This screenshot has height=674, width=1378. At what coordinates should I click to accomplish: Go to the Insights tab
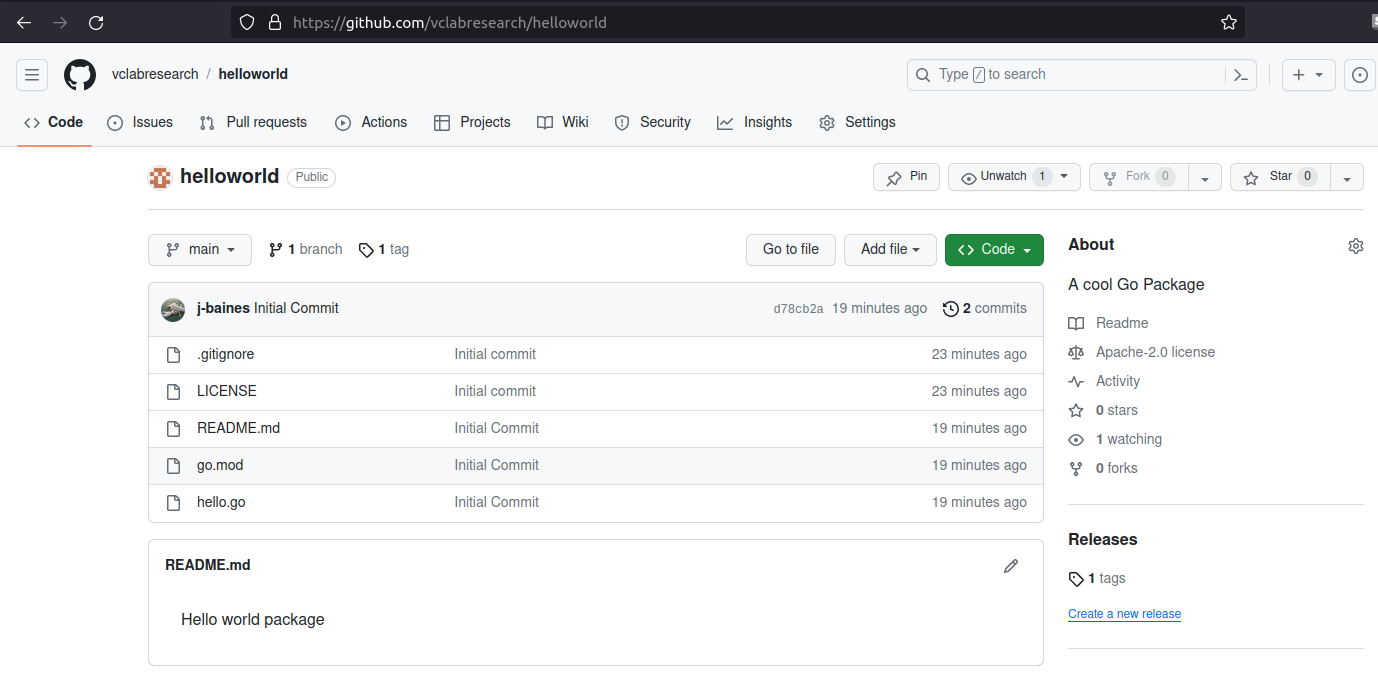pyautogui.click(x=754, y=122)
